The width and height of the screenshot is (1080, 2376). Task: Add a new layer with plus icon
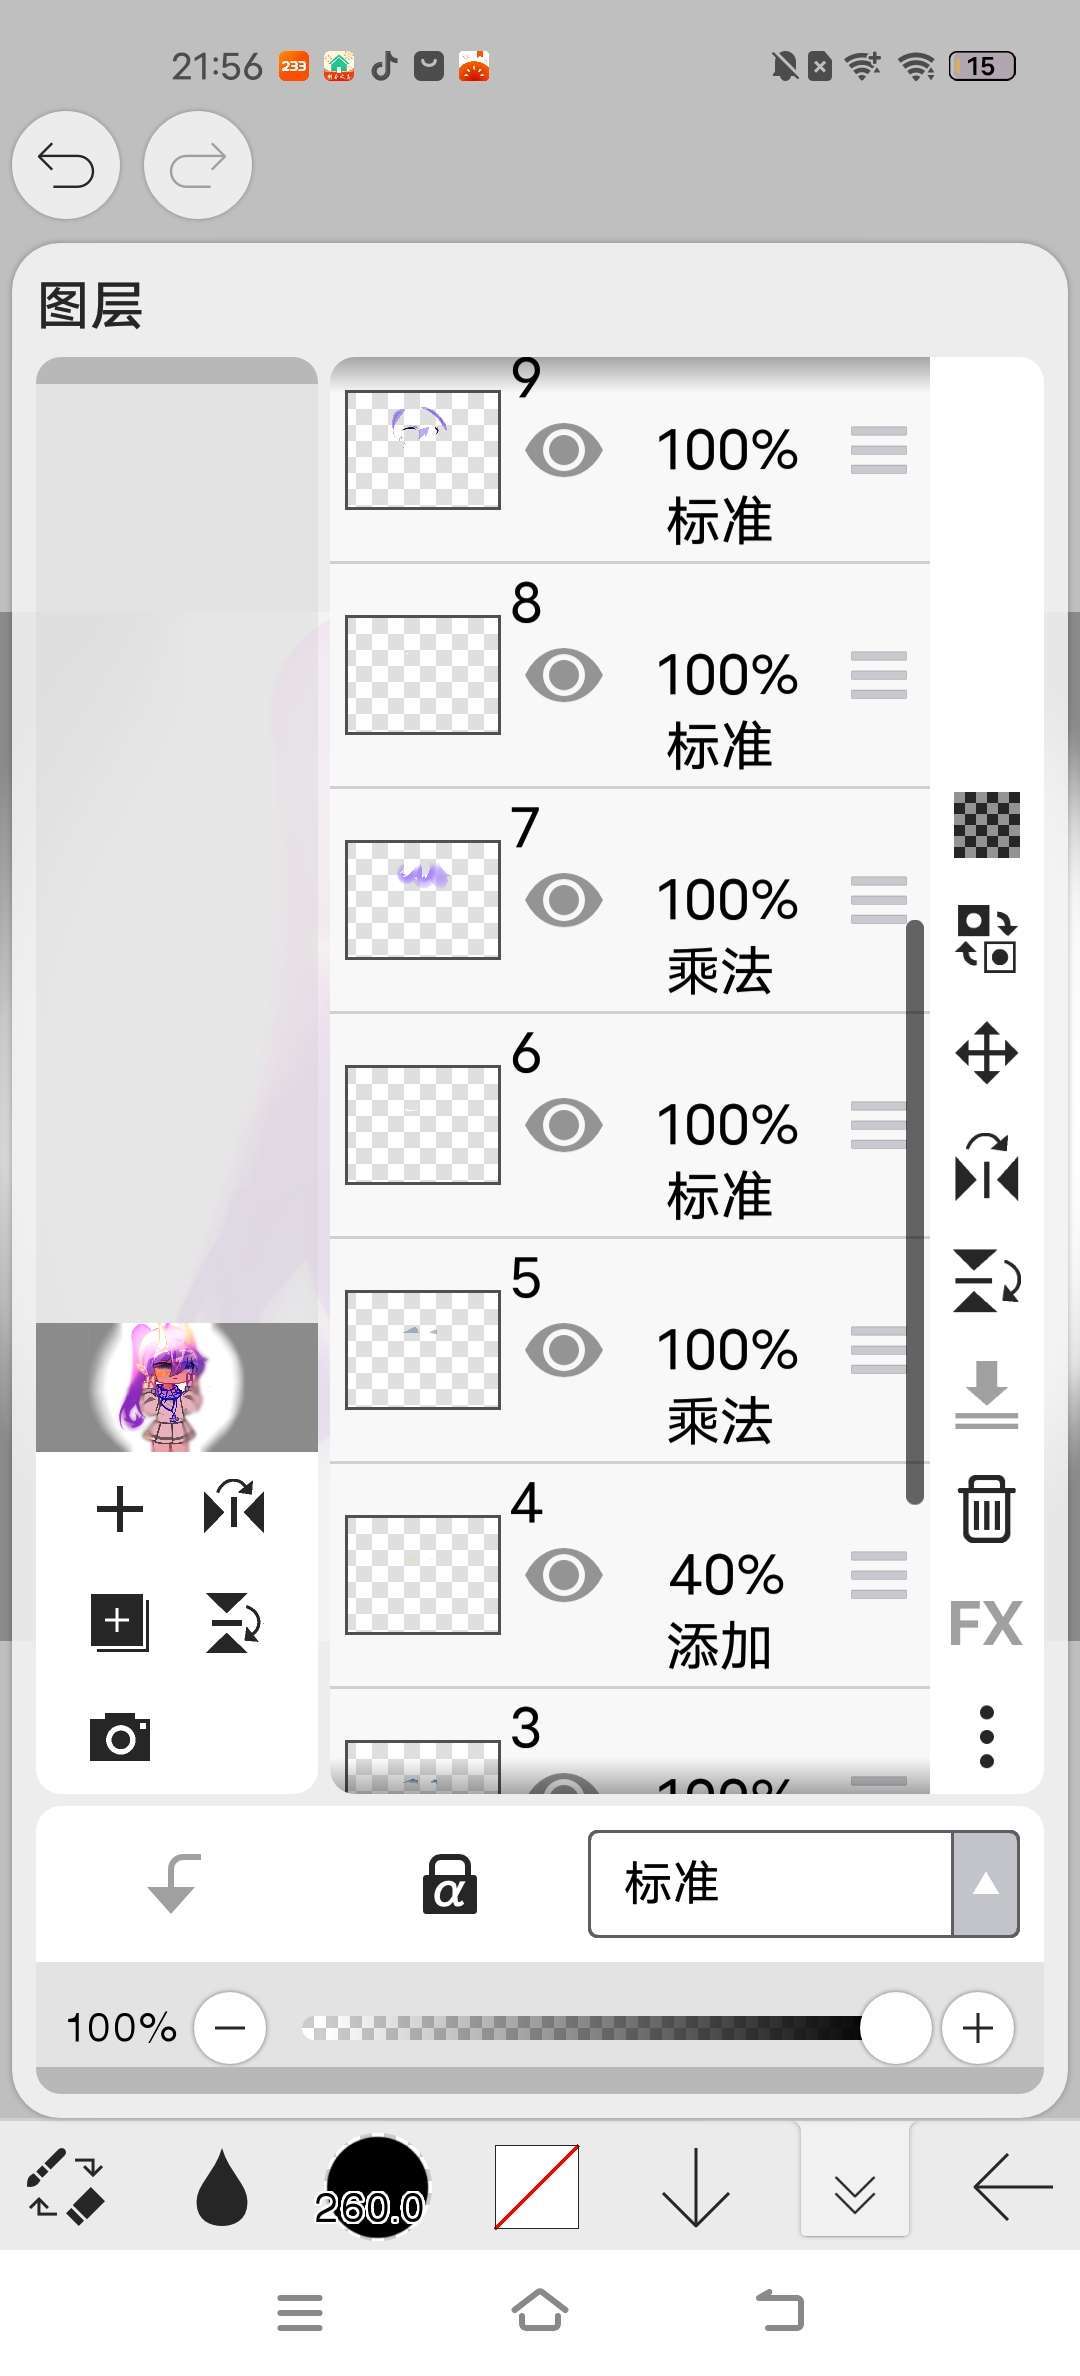click(x=119, y=1508)
